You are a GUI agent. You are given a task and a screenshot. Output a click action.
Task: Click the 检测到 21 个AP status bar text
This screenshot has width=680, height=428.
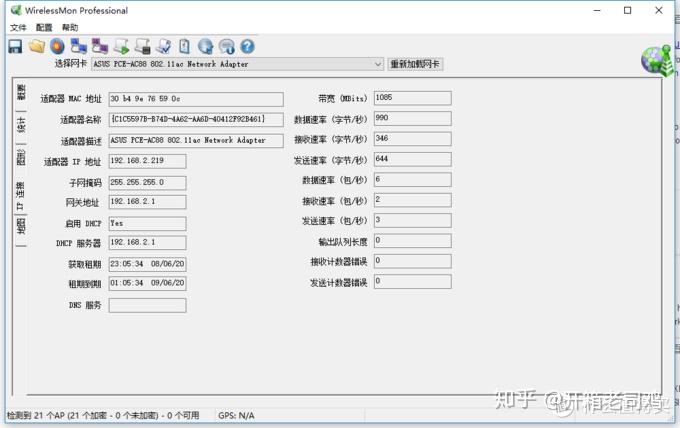(x=103, y=415)
